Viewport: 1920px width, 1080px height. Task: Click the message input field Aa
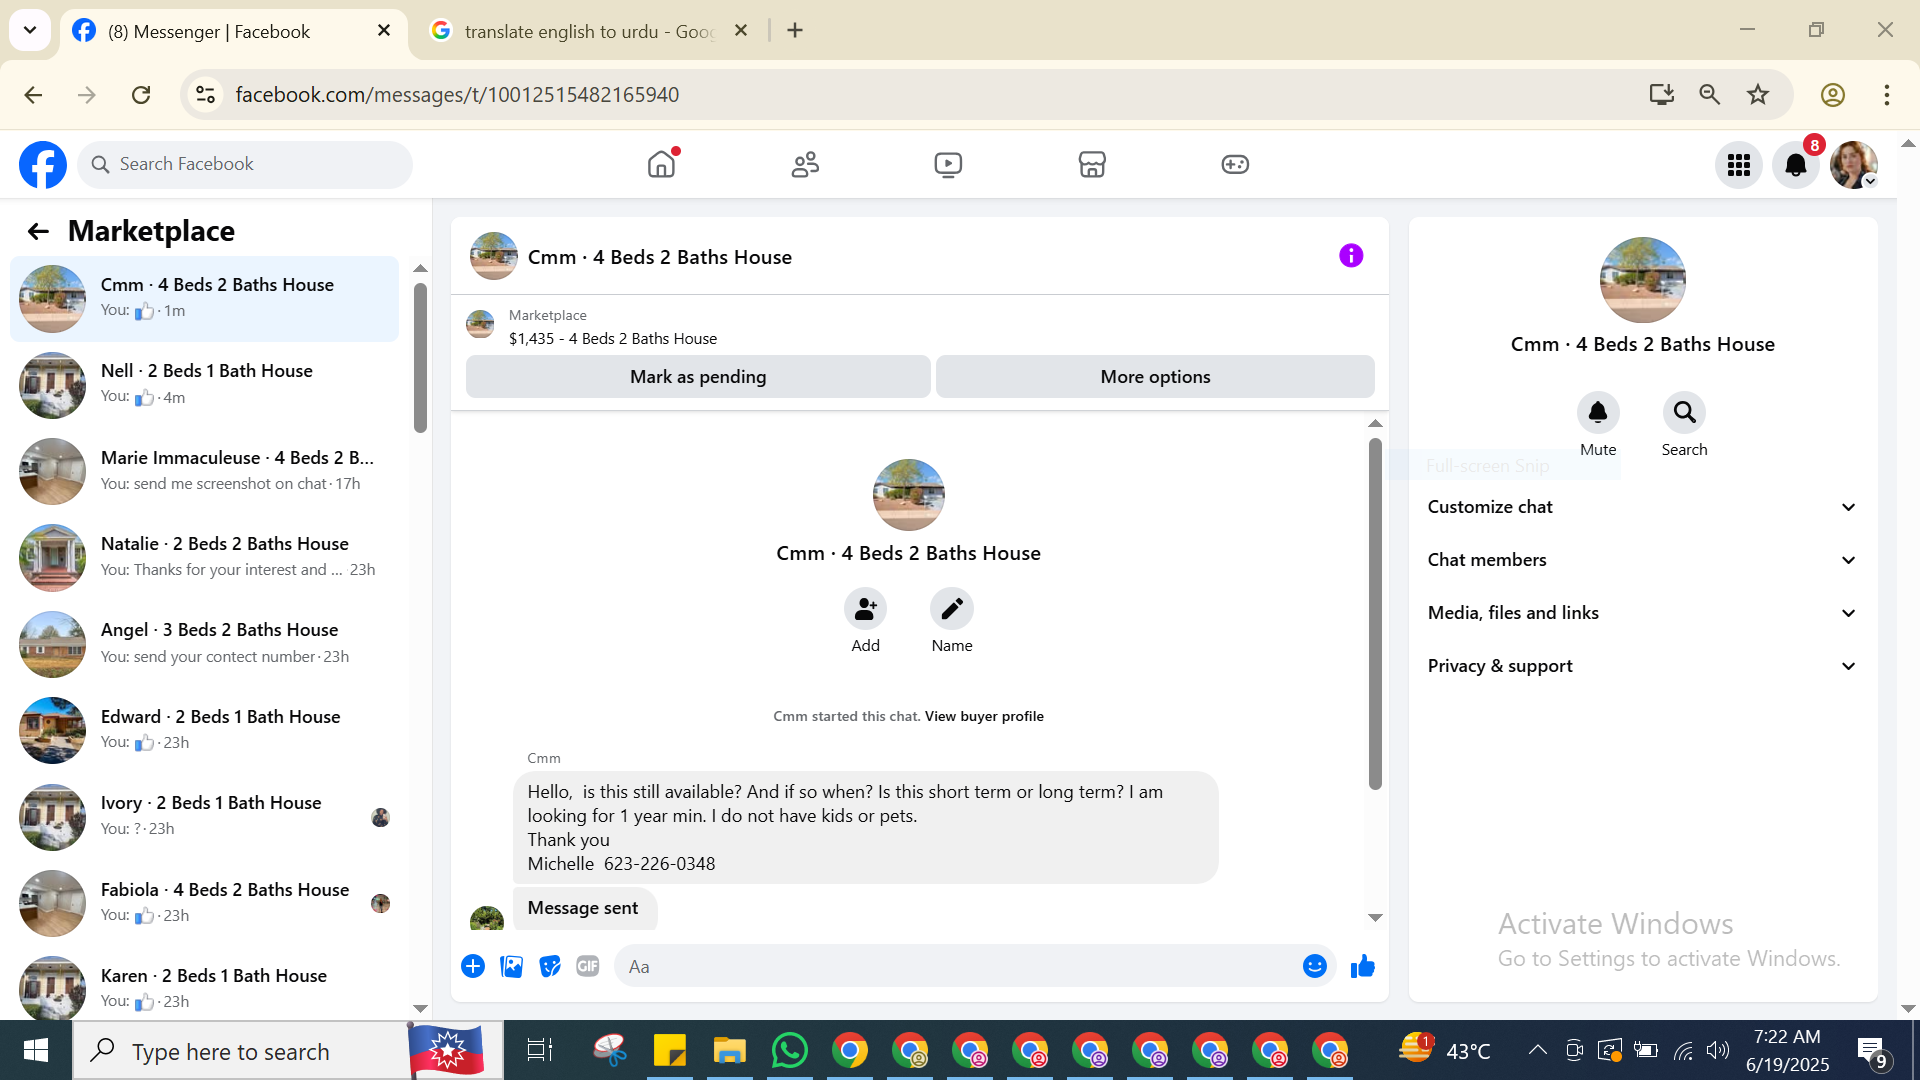(x=955, y=966)
